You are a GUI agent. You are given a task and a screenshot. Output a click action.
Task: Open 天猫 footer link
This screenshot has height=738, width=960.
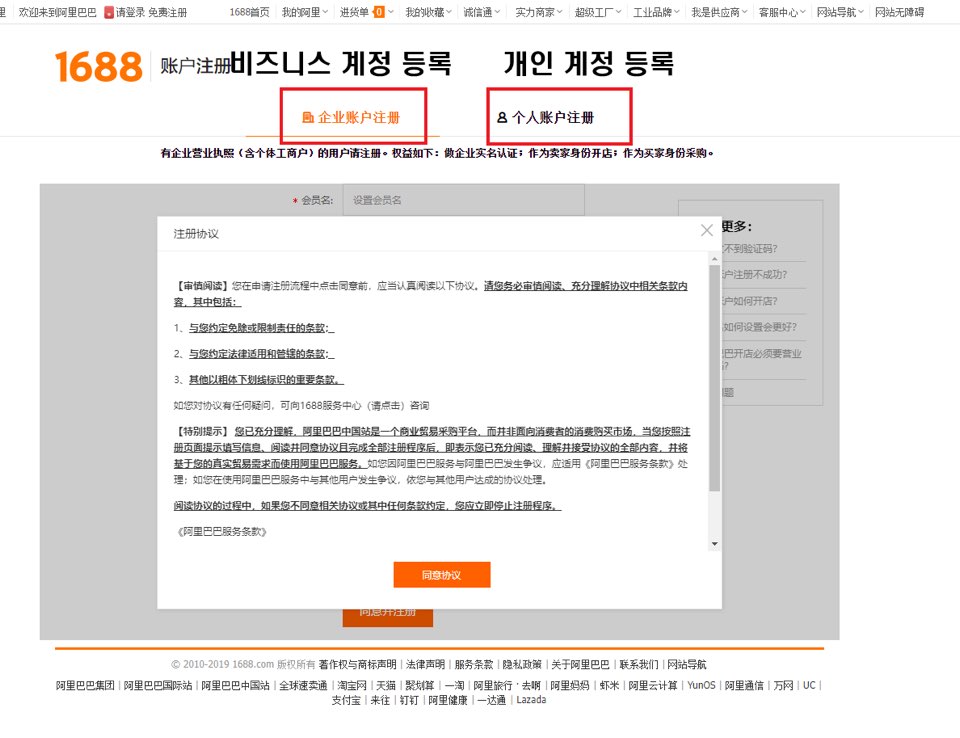386,685
